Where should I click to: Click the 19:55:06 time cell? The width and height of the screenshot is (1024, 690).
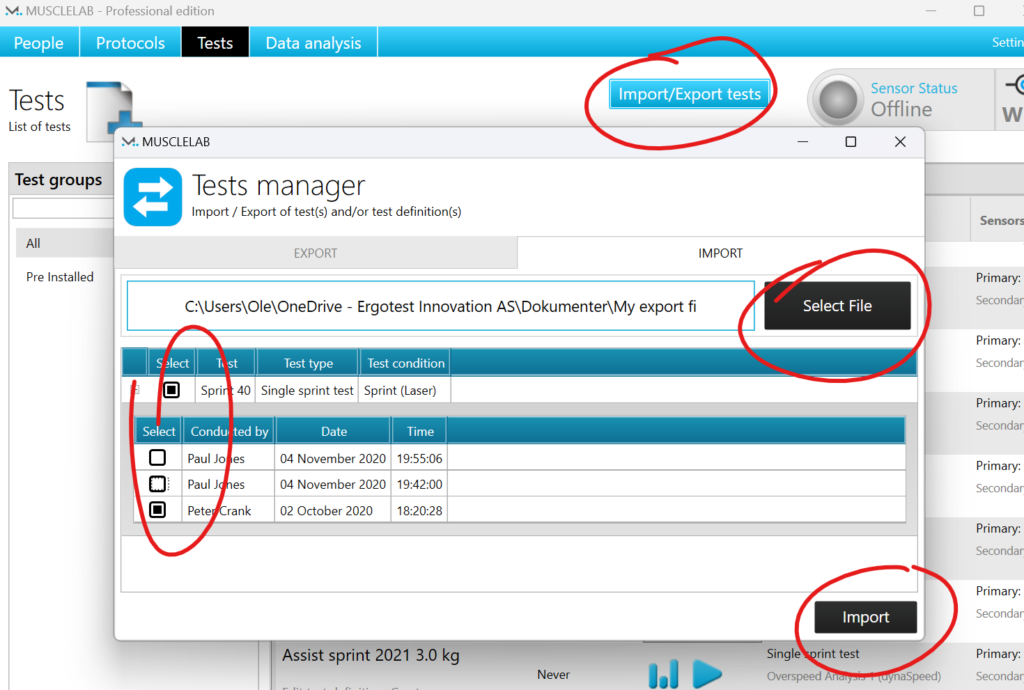(x=419, y=458)
